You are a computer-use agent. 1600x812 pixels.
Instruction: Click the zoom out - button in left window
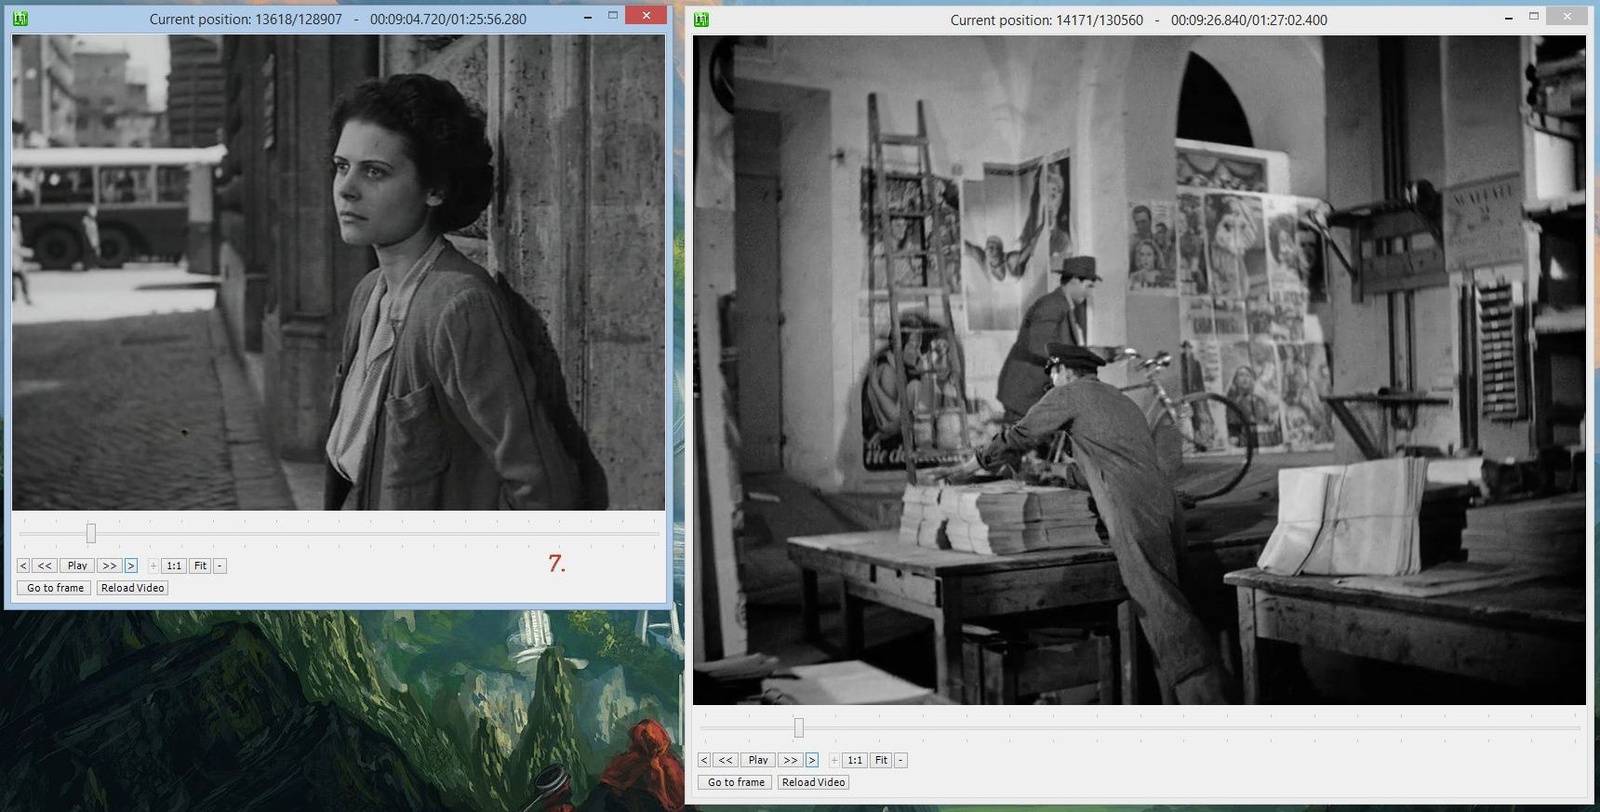220,566
